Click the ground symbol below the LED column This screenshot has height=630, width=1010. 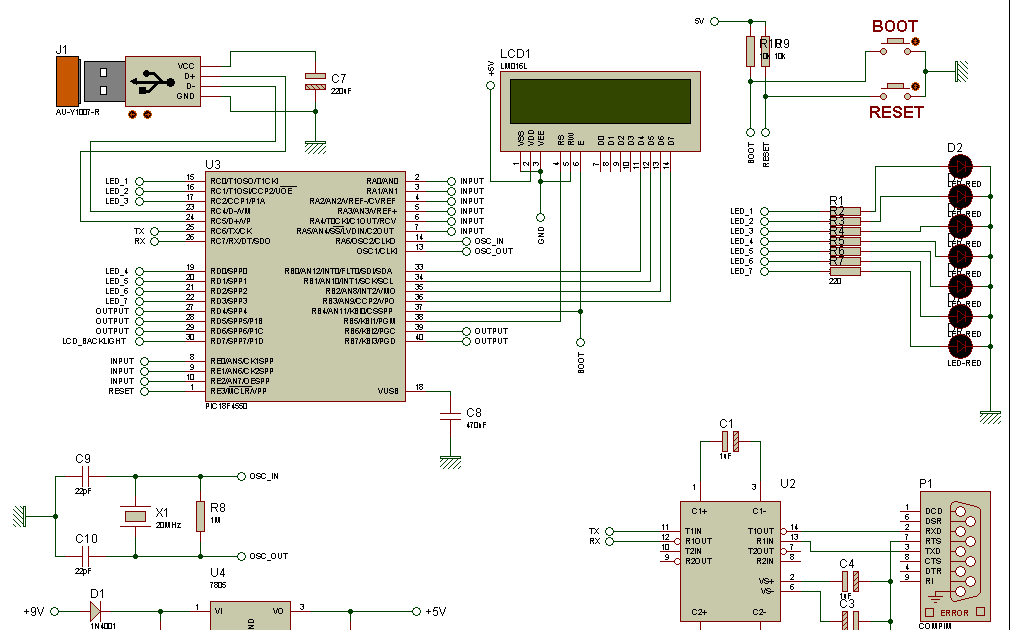pos(991,417)
